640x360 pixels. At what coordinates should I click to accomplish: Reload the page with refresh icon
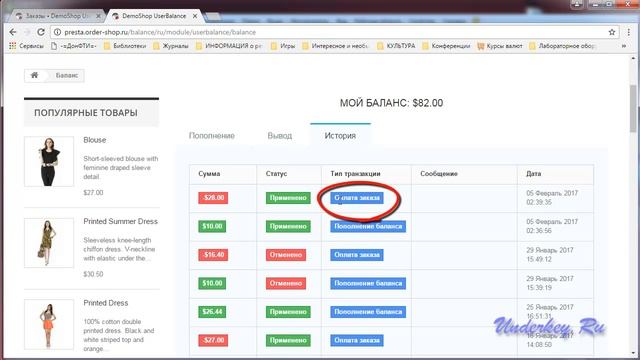point(40,32)
